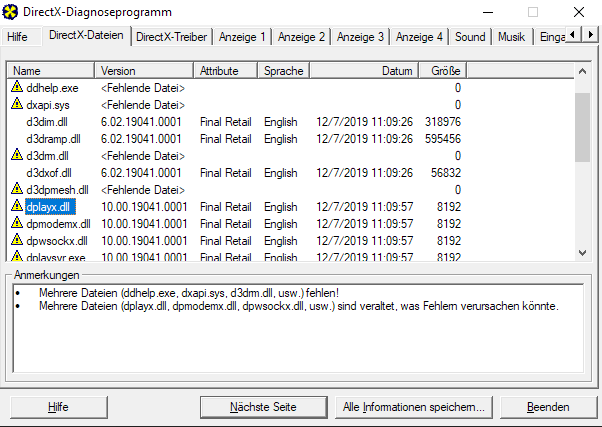This screenshot has width=602, height=427.
Task: Click size value 318976 of d3dim.dll
Action: (443, 122)
